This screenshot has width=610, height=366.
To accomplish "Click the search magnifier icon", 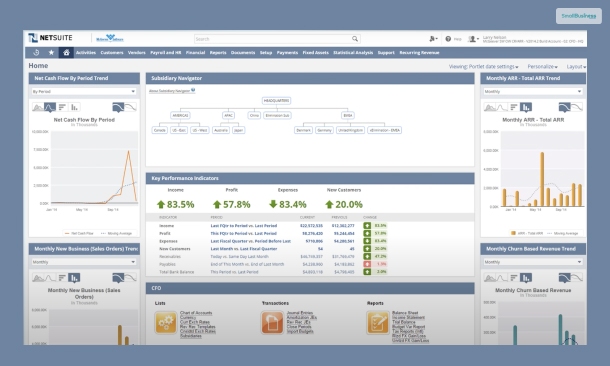I will point(355,39).
